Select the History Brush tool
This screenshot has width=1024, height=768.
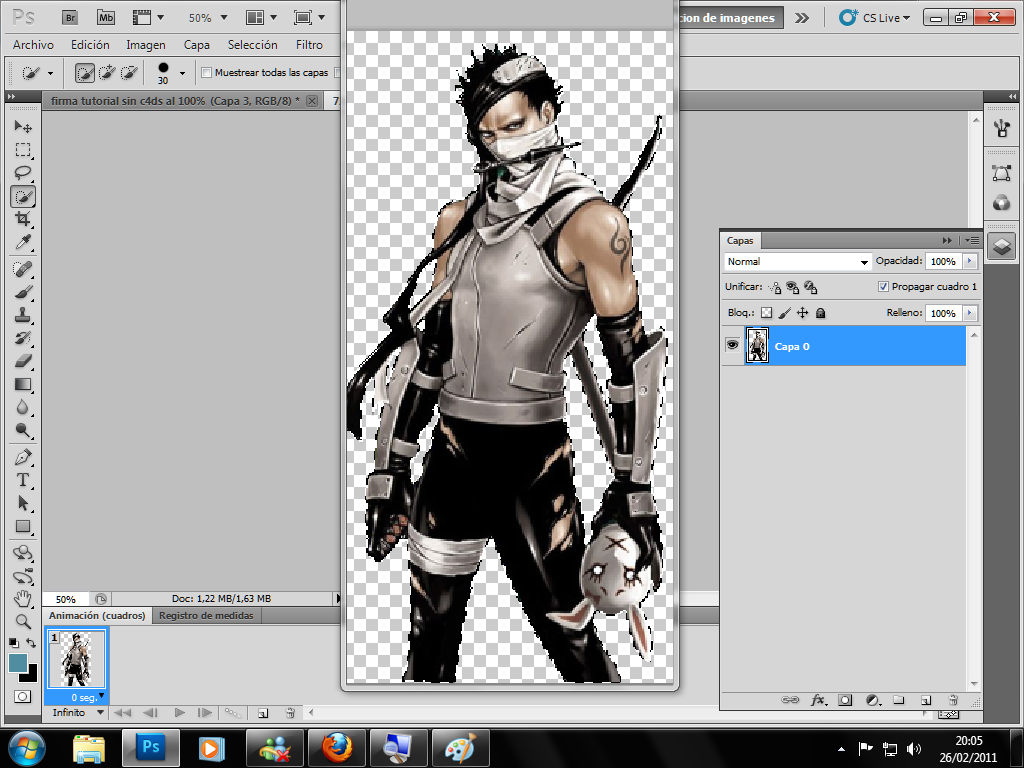(x=23, y=338)
